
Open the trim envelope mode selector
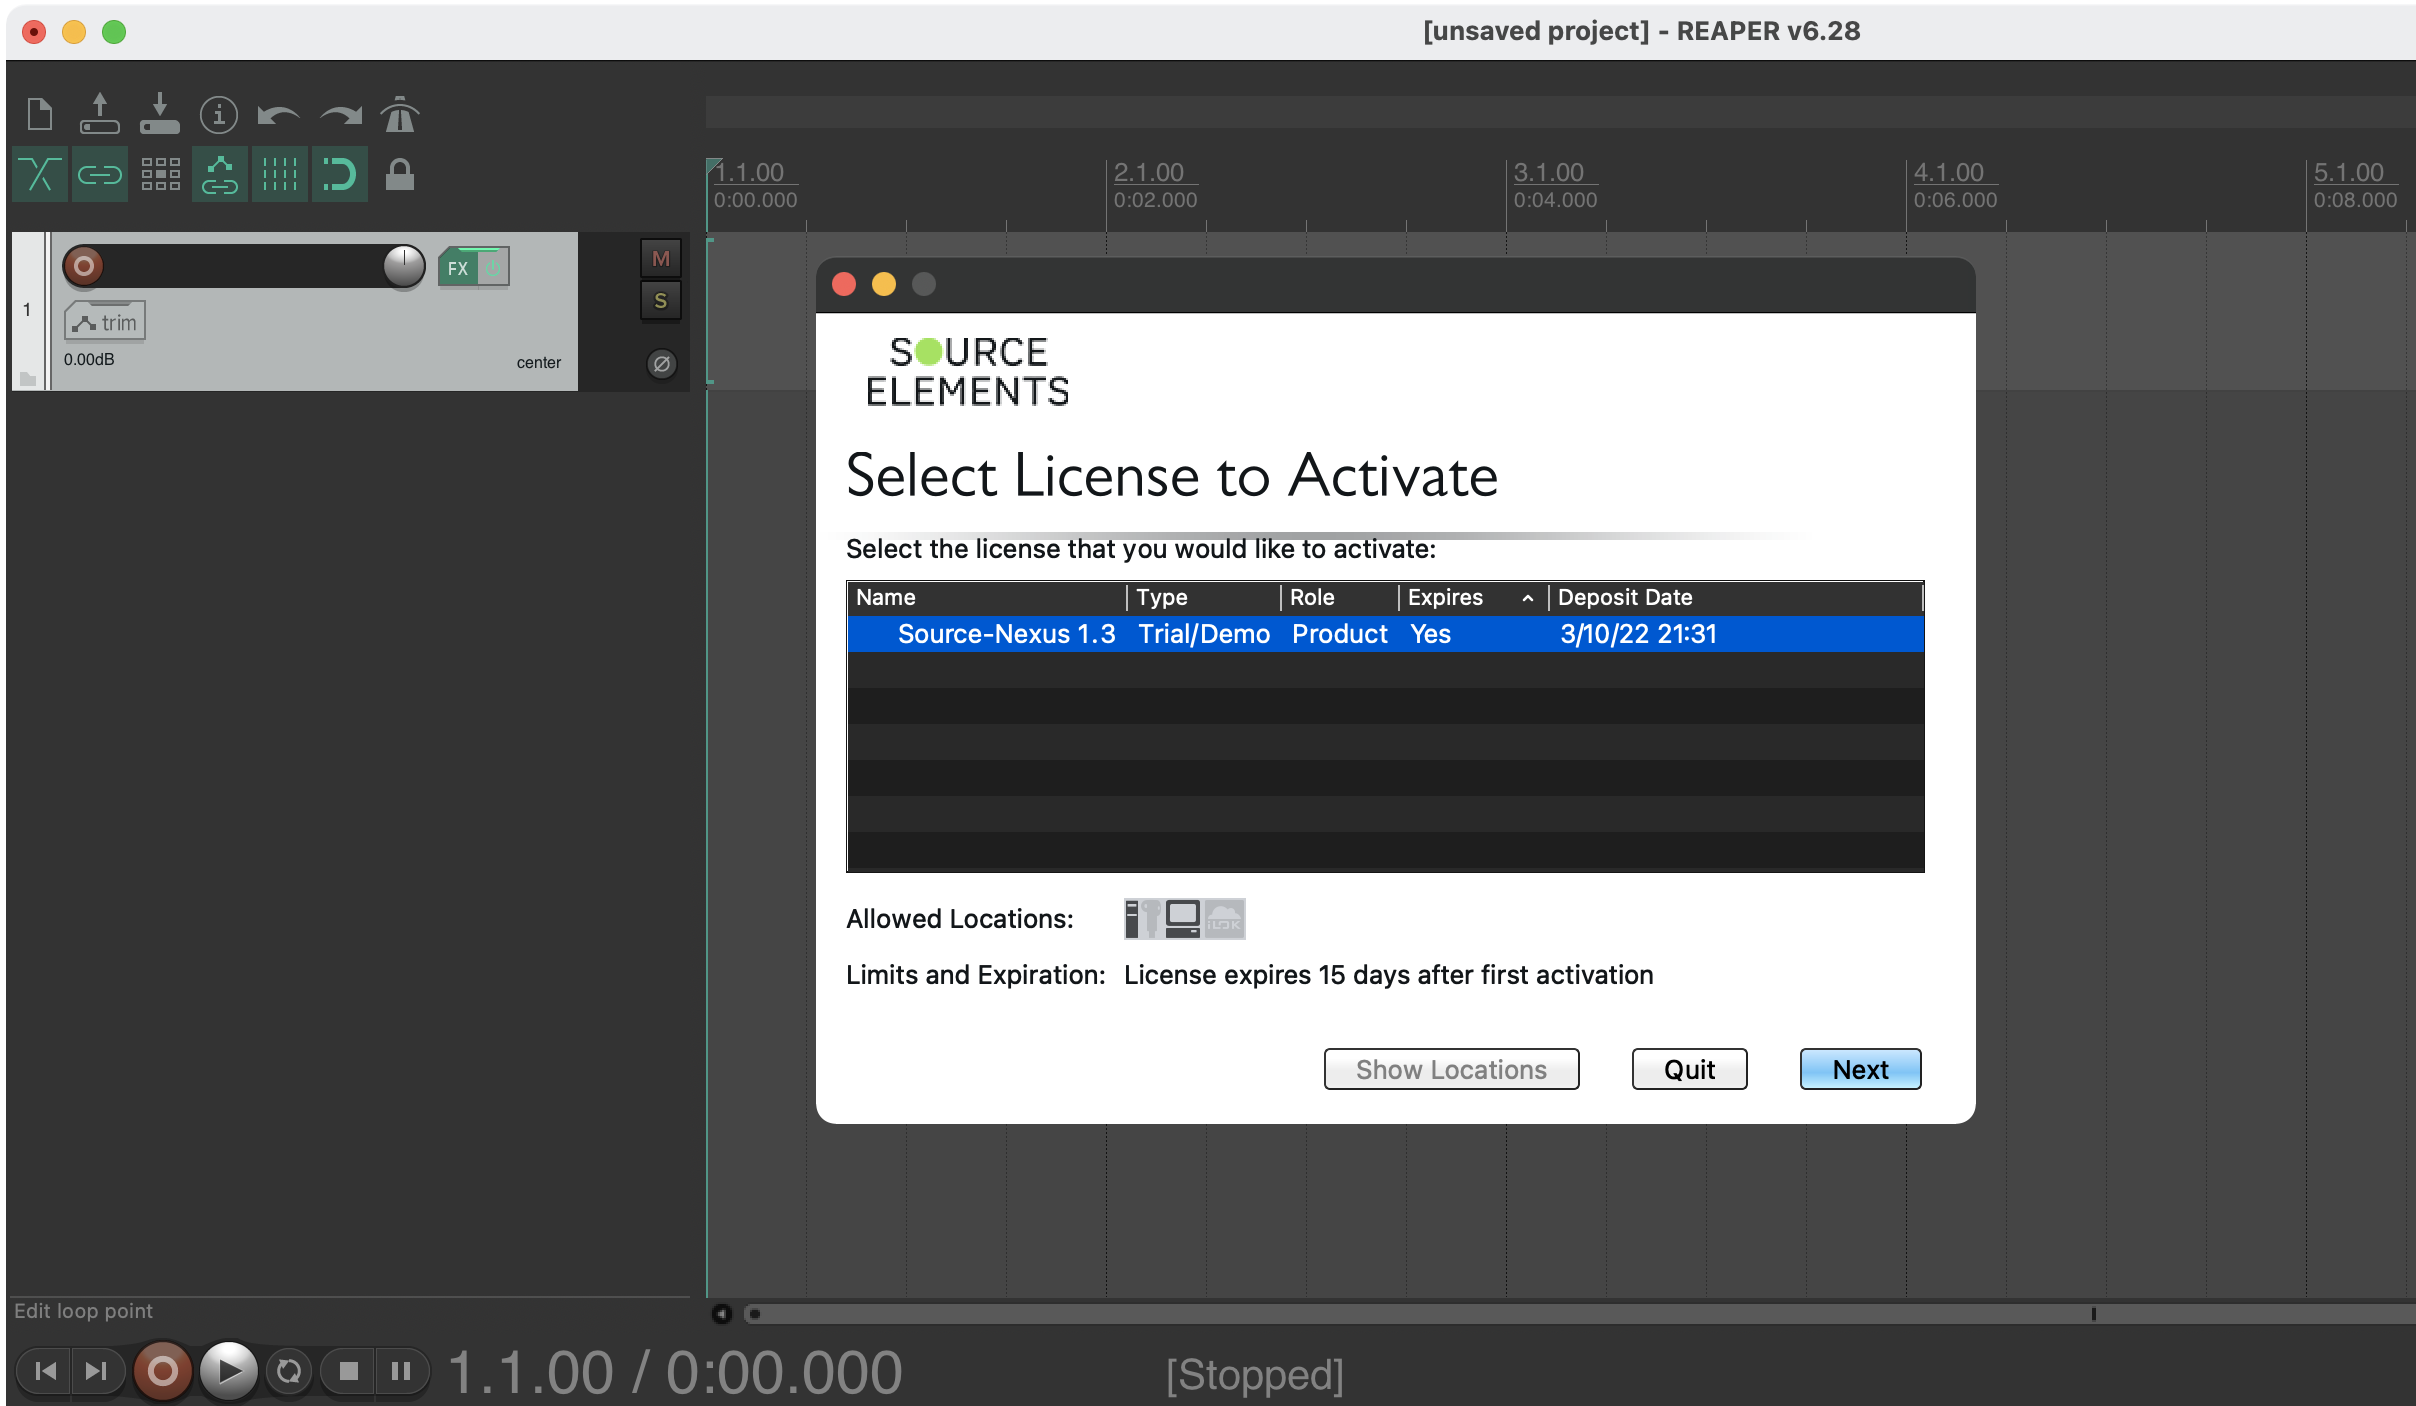[x=105, y=322]
